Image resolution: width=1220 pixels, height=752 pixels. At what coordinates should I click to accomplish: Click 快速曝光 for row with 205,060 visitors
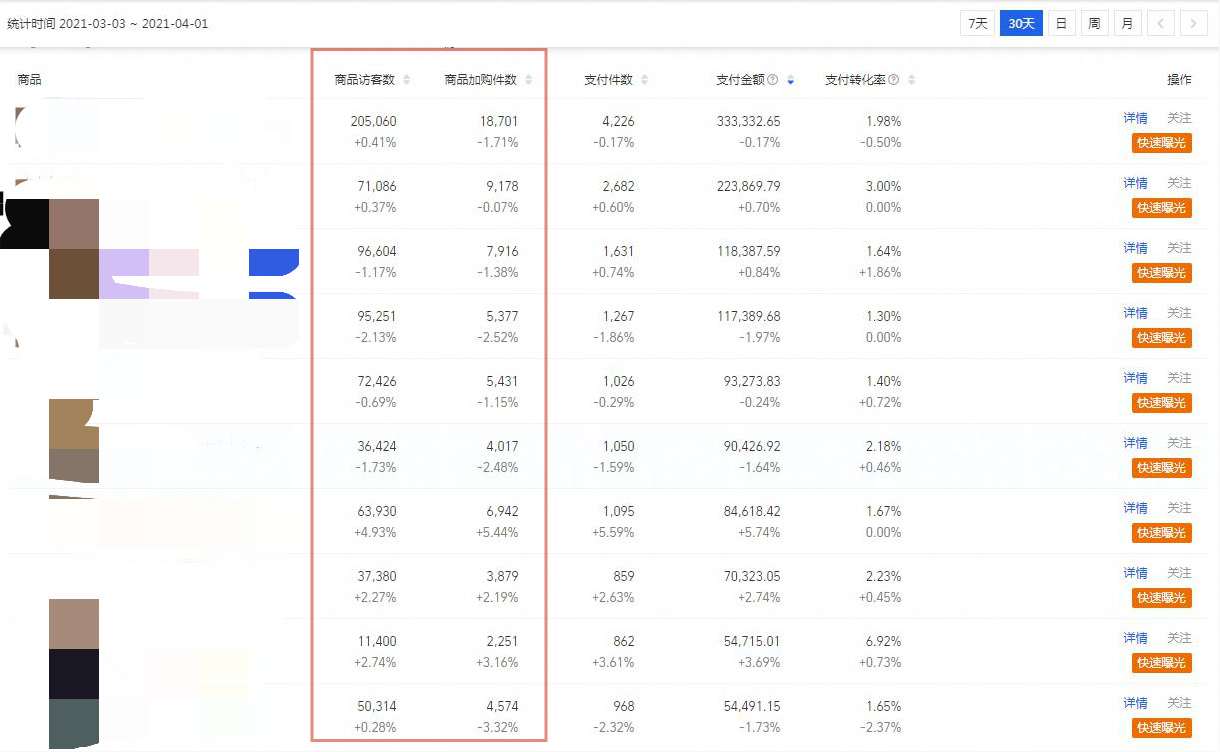click(x=1162, y=143)
